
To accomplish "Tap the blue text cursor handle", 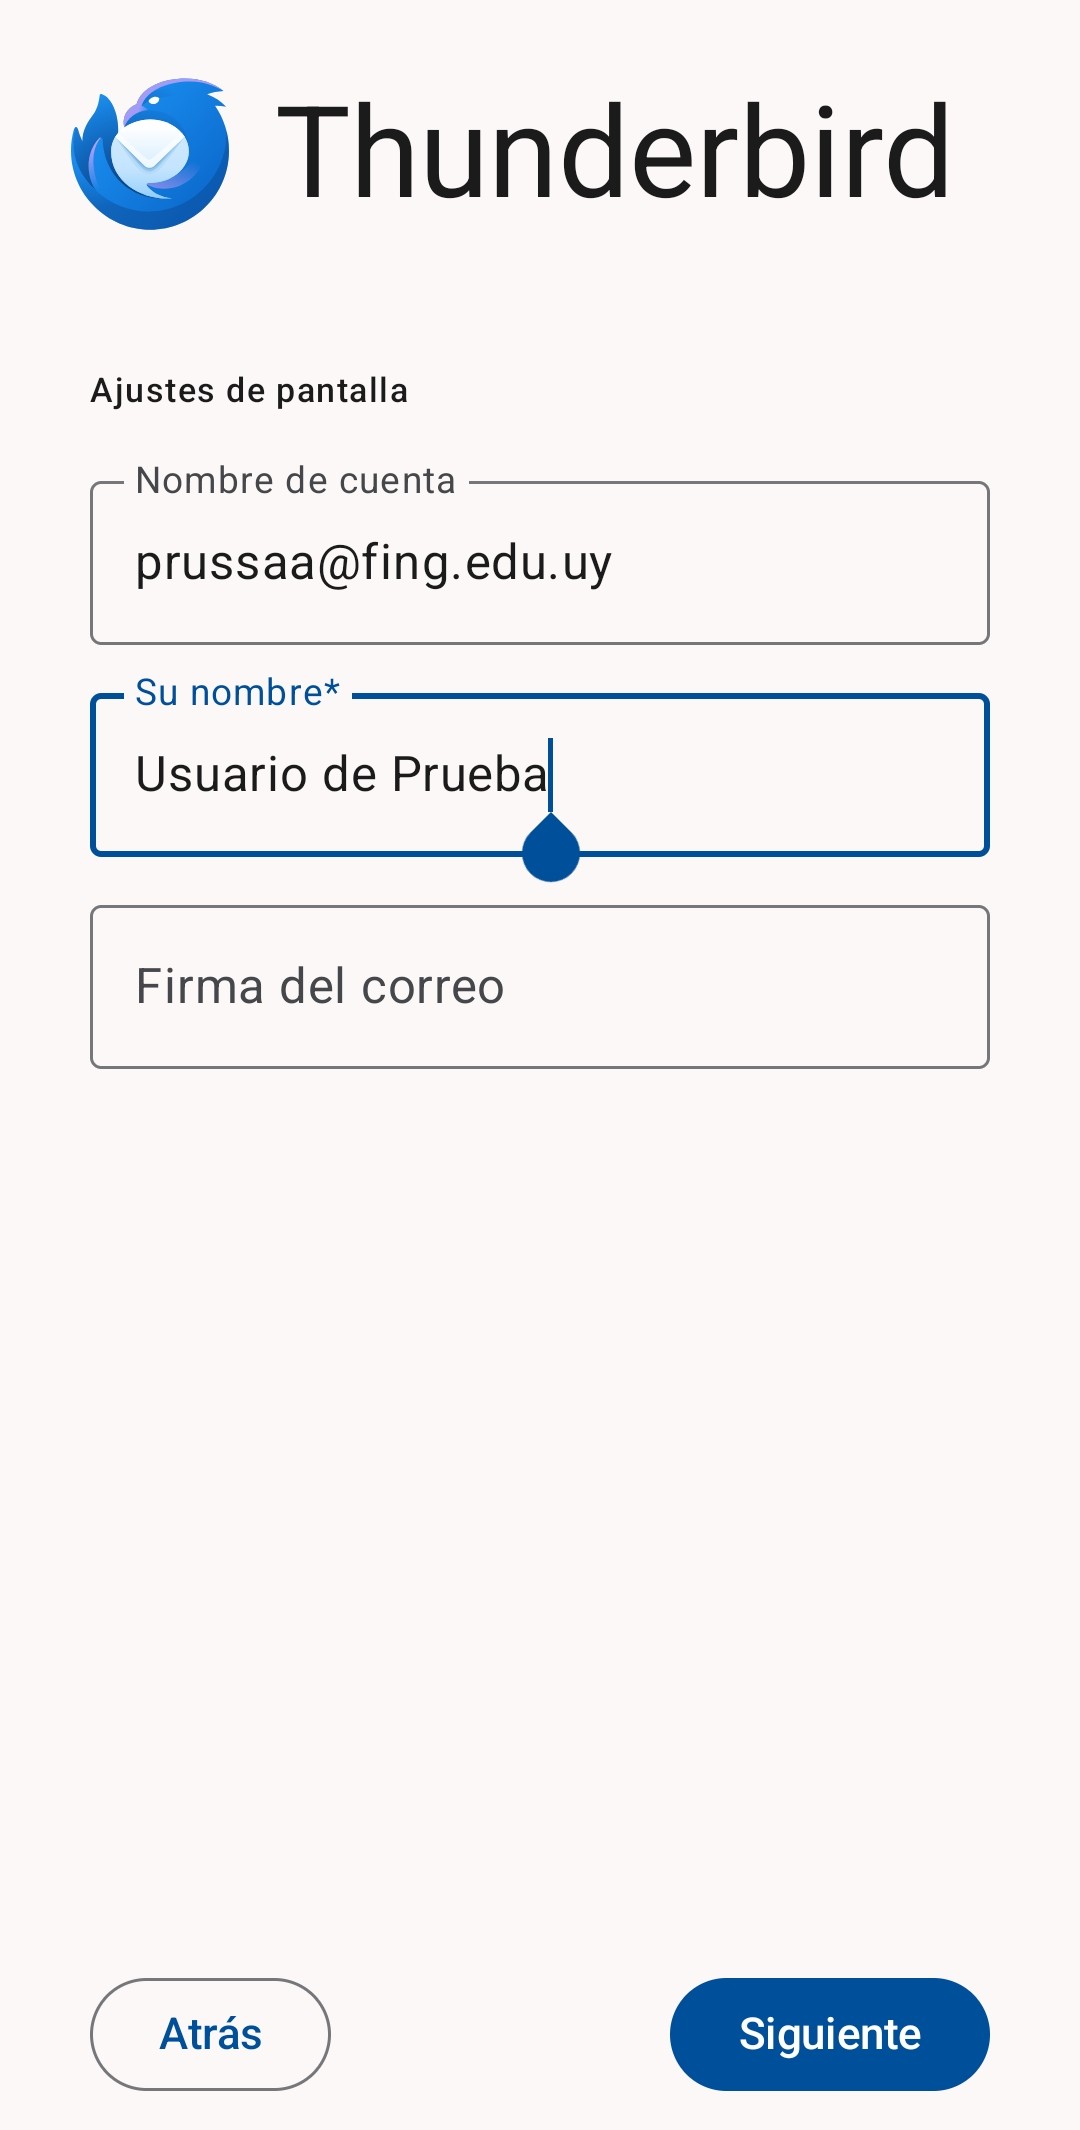I will [x=551, y=851].
